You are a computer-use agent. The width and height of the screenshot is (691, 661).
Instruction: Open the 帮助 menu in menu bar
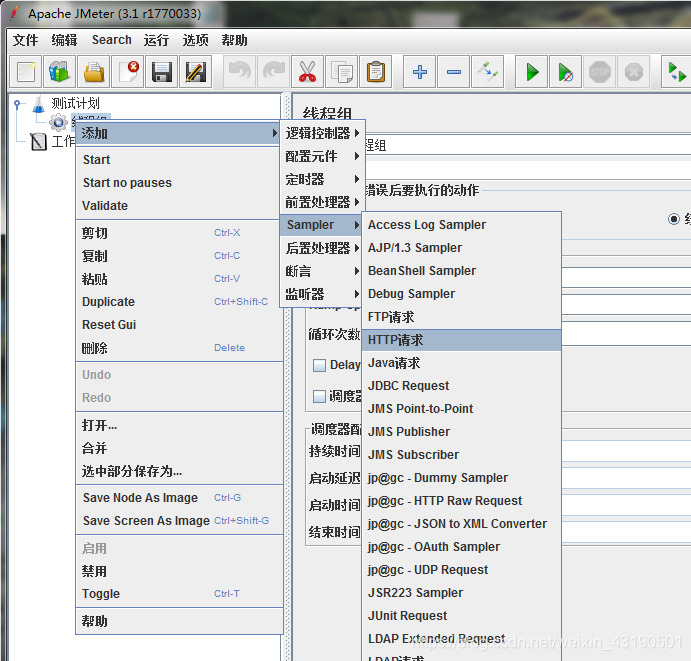click(234, 40)
